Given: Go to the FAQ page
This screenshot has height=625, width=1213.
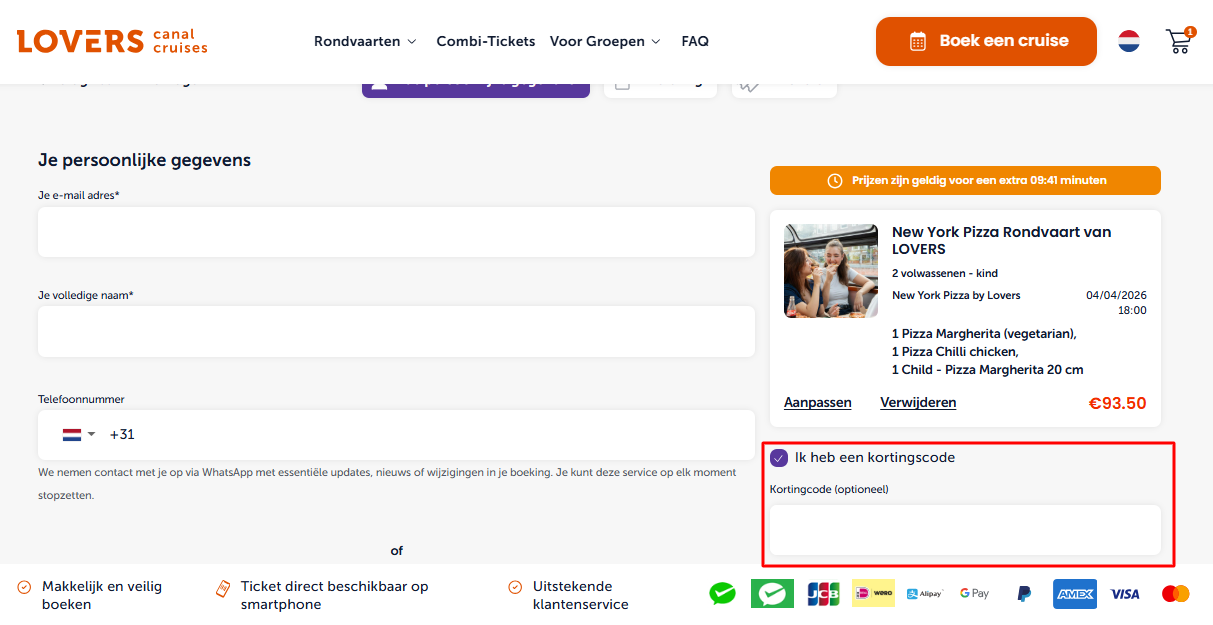Looking at the screenshot, I should (695, 41).
